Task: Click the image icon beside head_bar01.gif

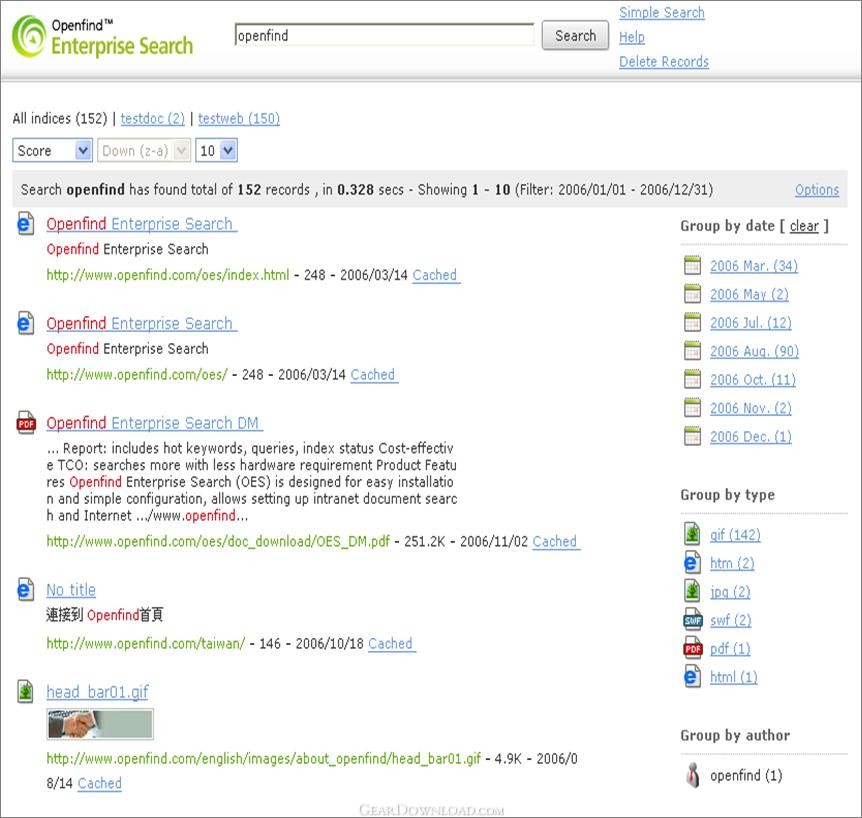Action: [25, 691]
